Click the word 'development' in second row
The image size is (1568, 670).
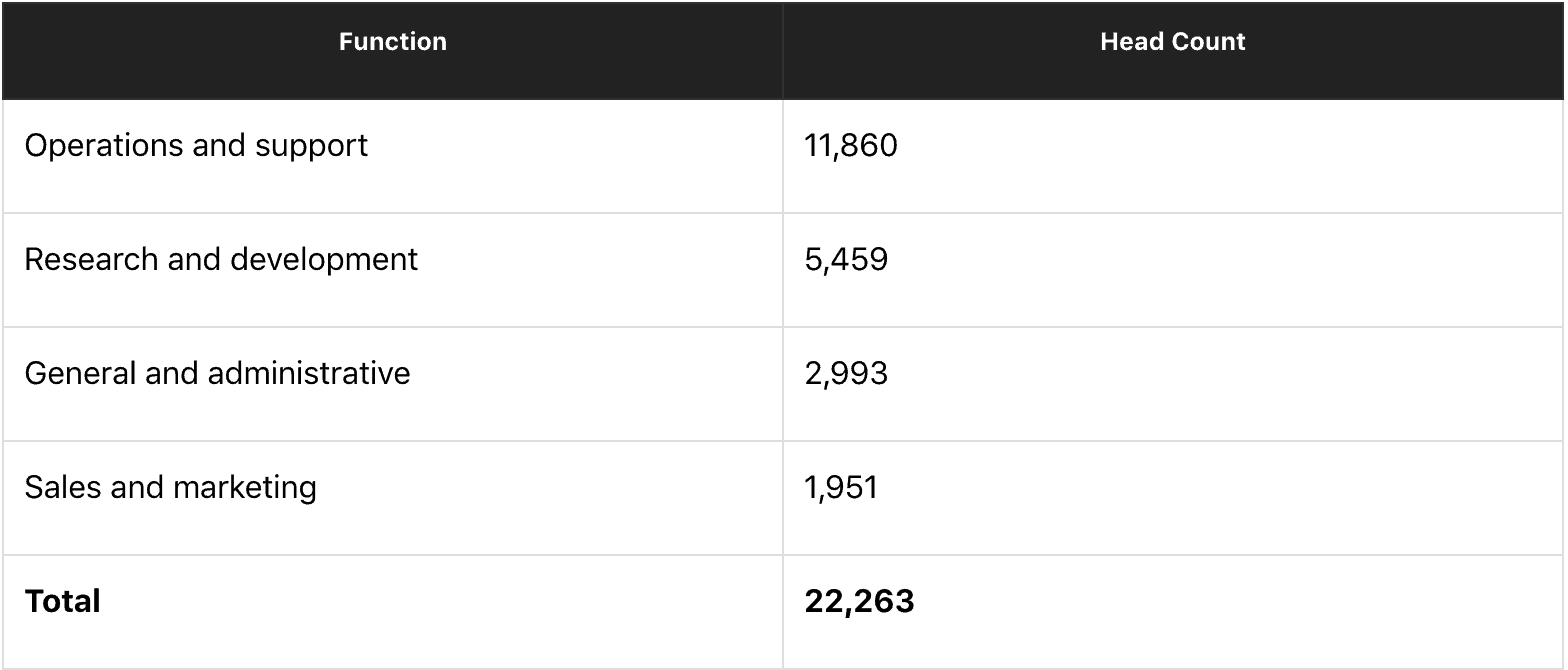pos(324,261)
